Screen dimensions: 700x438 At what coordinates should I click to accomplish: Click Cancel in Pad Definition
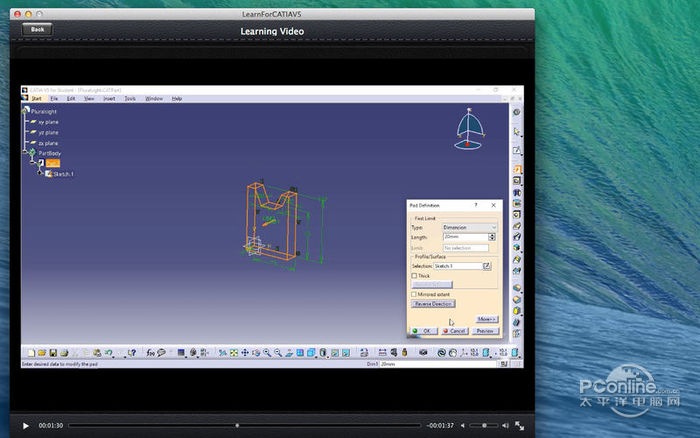click(x=453, y=330)
